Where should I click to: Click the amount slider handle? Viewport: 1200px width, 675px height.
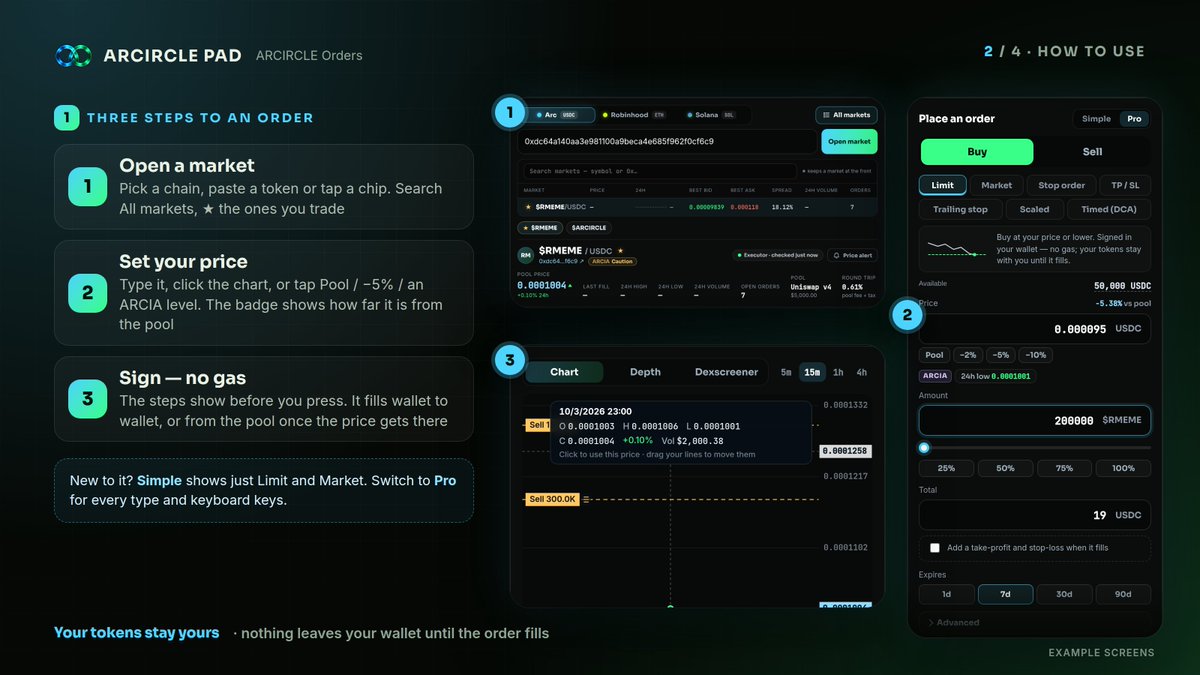coord(924,447)
